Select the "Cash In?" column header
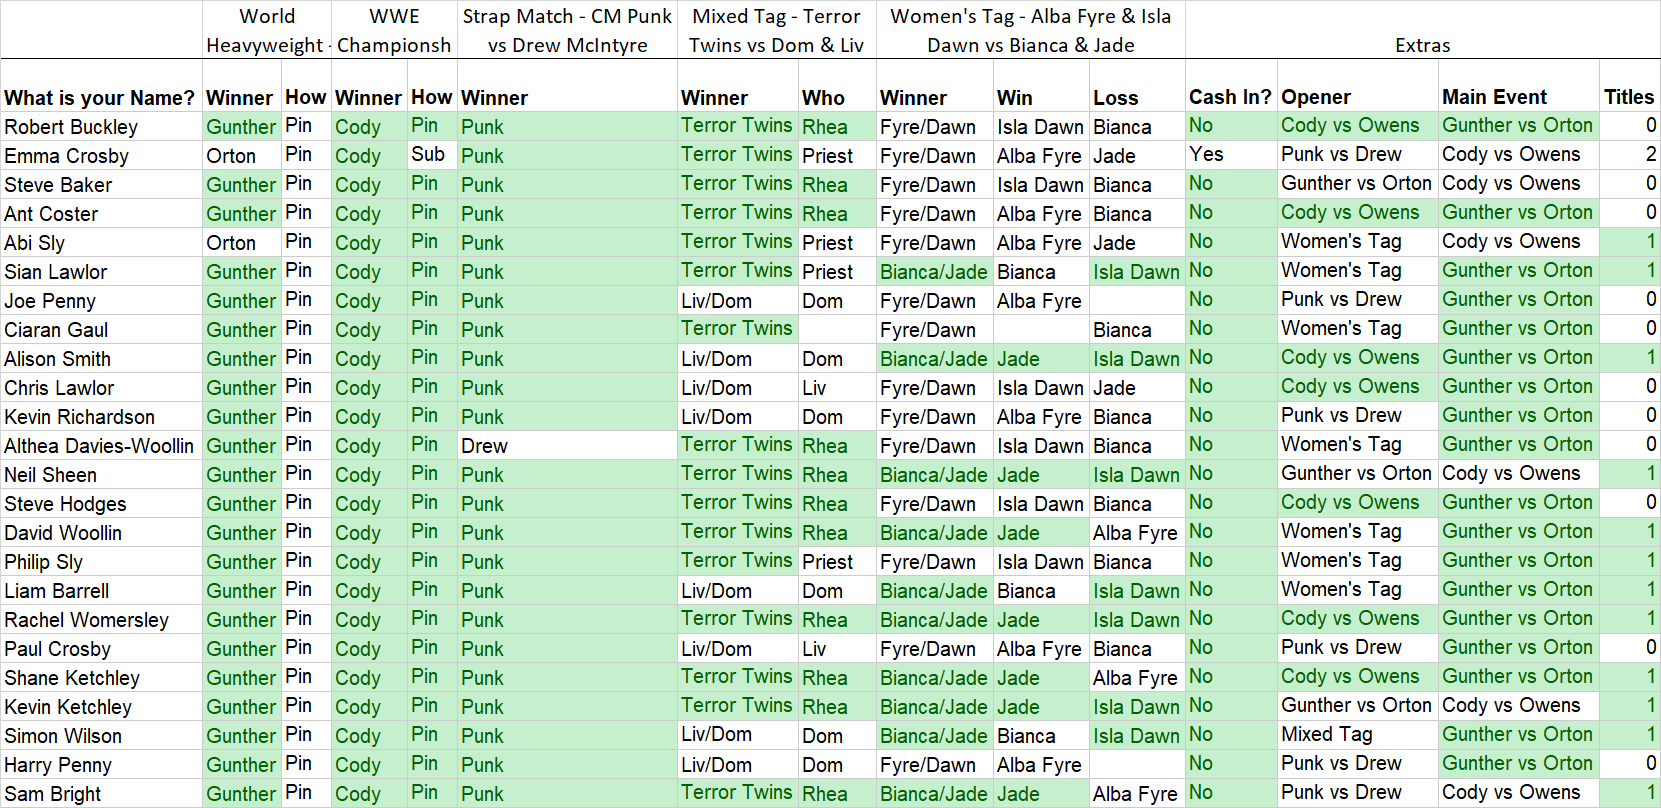Image resolution: width=1661 pixels, height=808 pixels. click(1230, 97)
